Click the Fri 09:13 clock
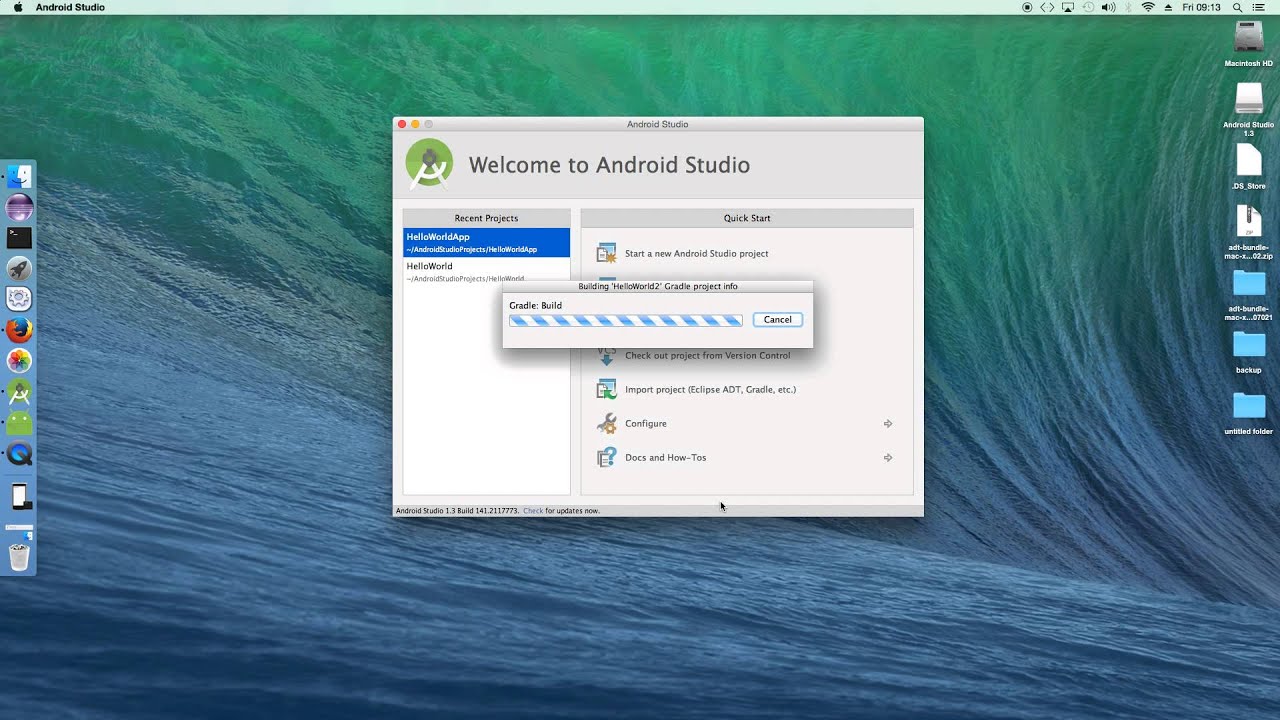 1201,7
